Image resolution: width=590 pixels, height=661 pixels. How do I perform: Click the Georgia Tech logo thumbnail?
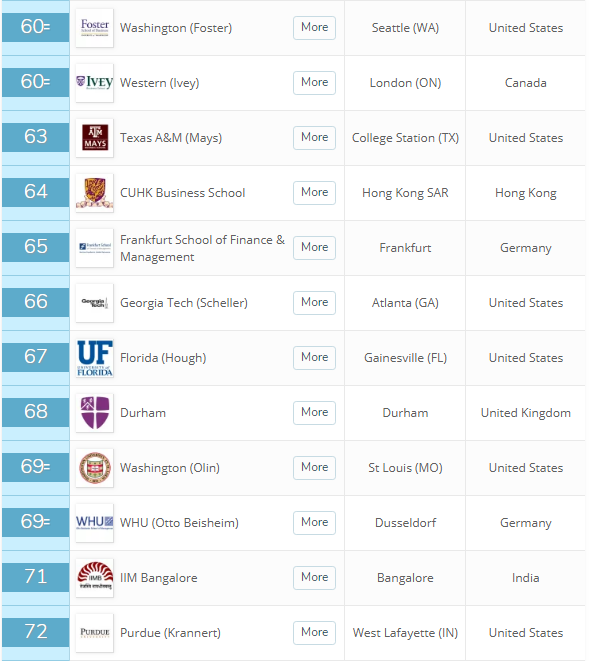pos(95,303)
